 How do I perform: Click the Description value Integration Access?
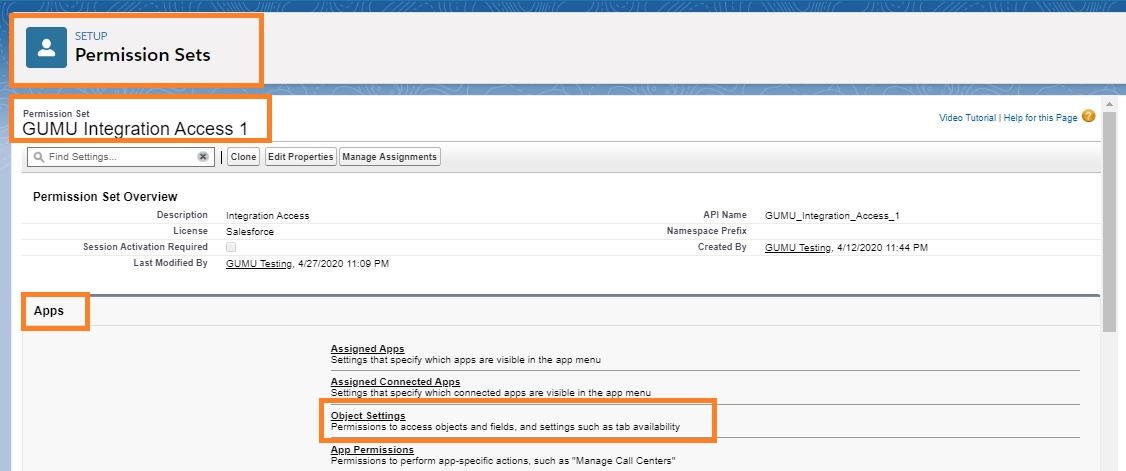pos(267,215)
